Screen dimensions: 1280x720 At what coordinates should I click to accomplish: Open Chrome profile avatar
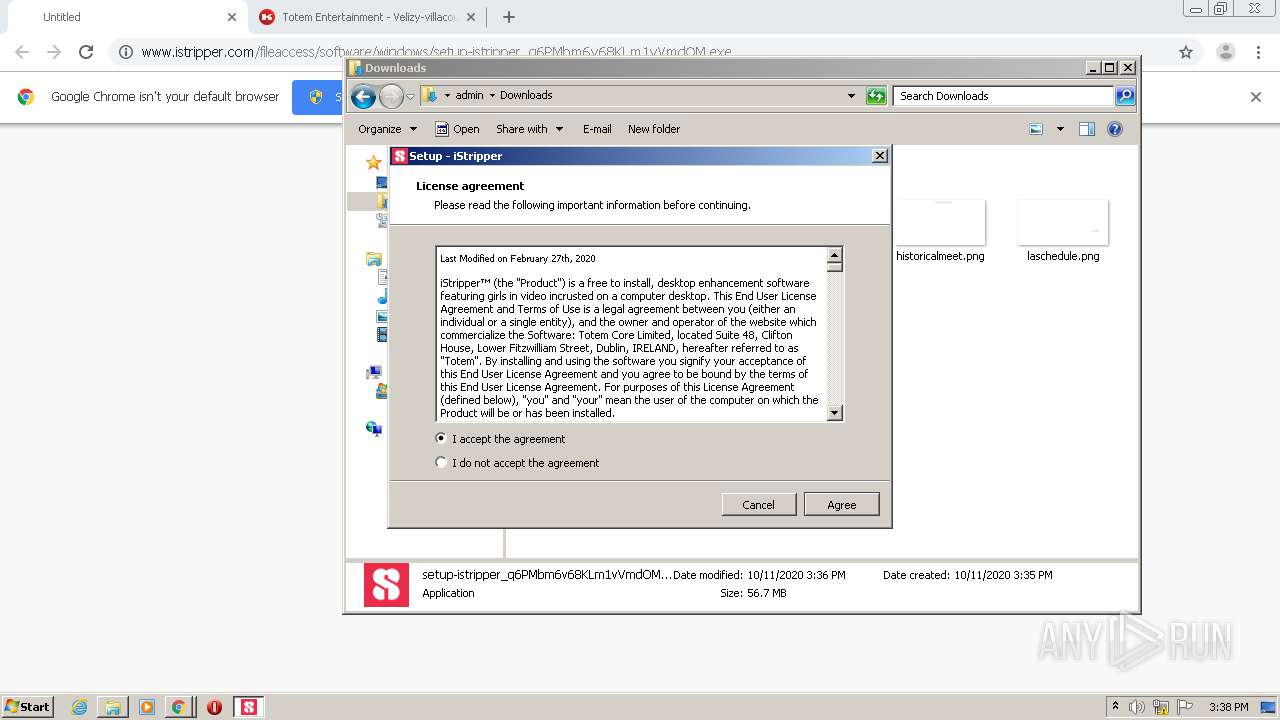[1225, 52]
